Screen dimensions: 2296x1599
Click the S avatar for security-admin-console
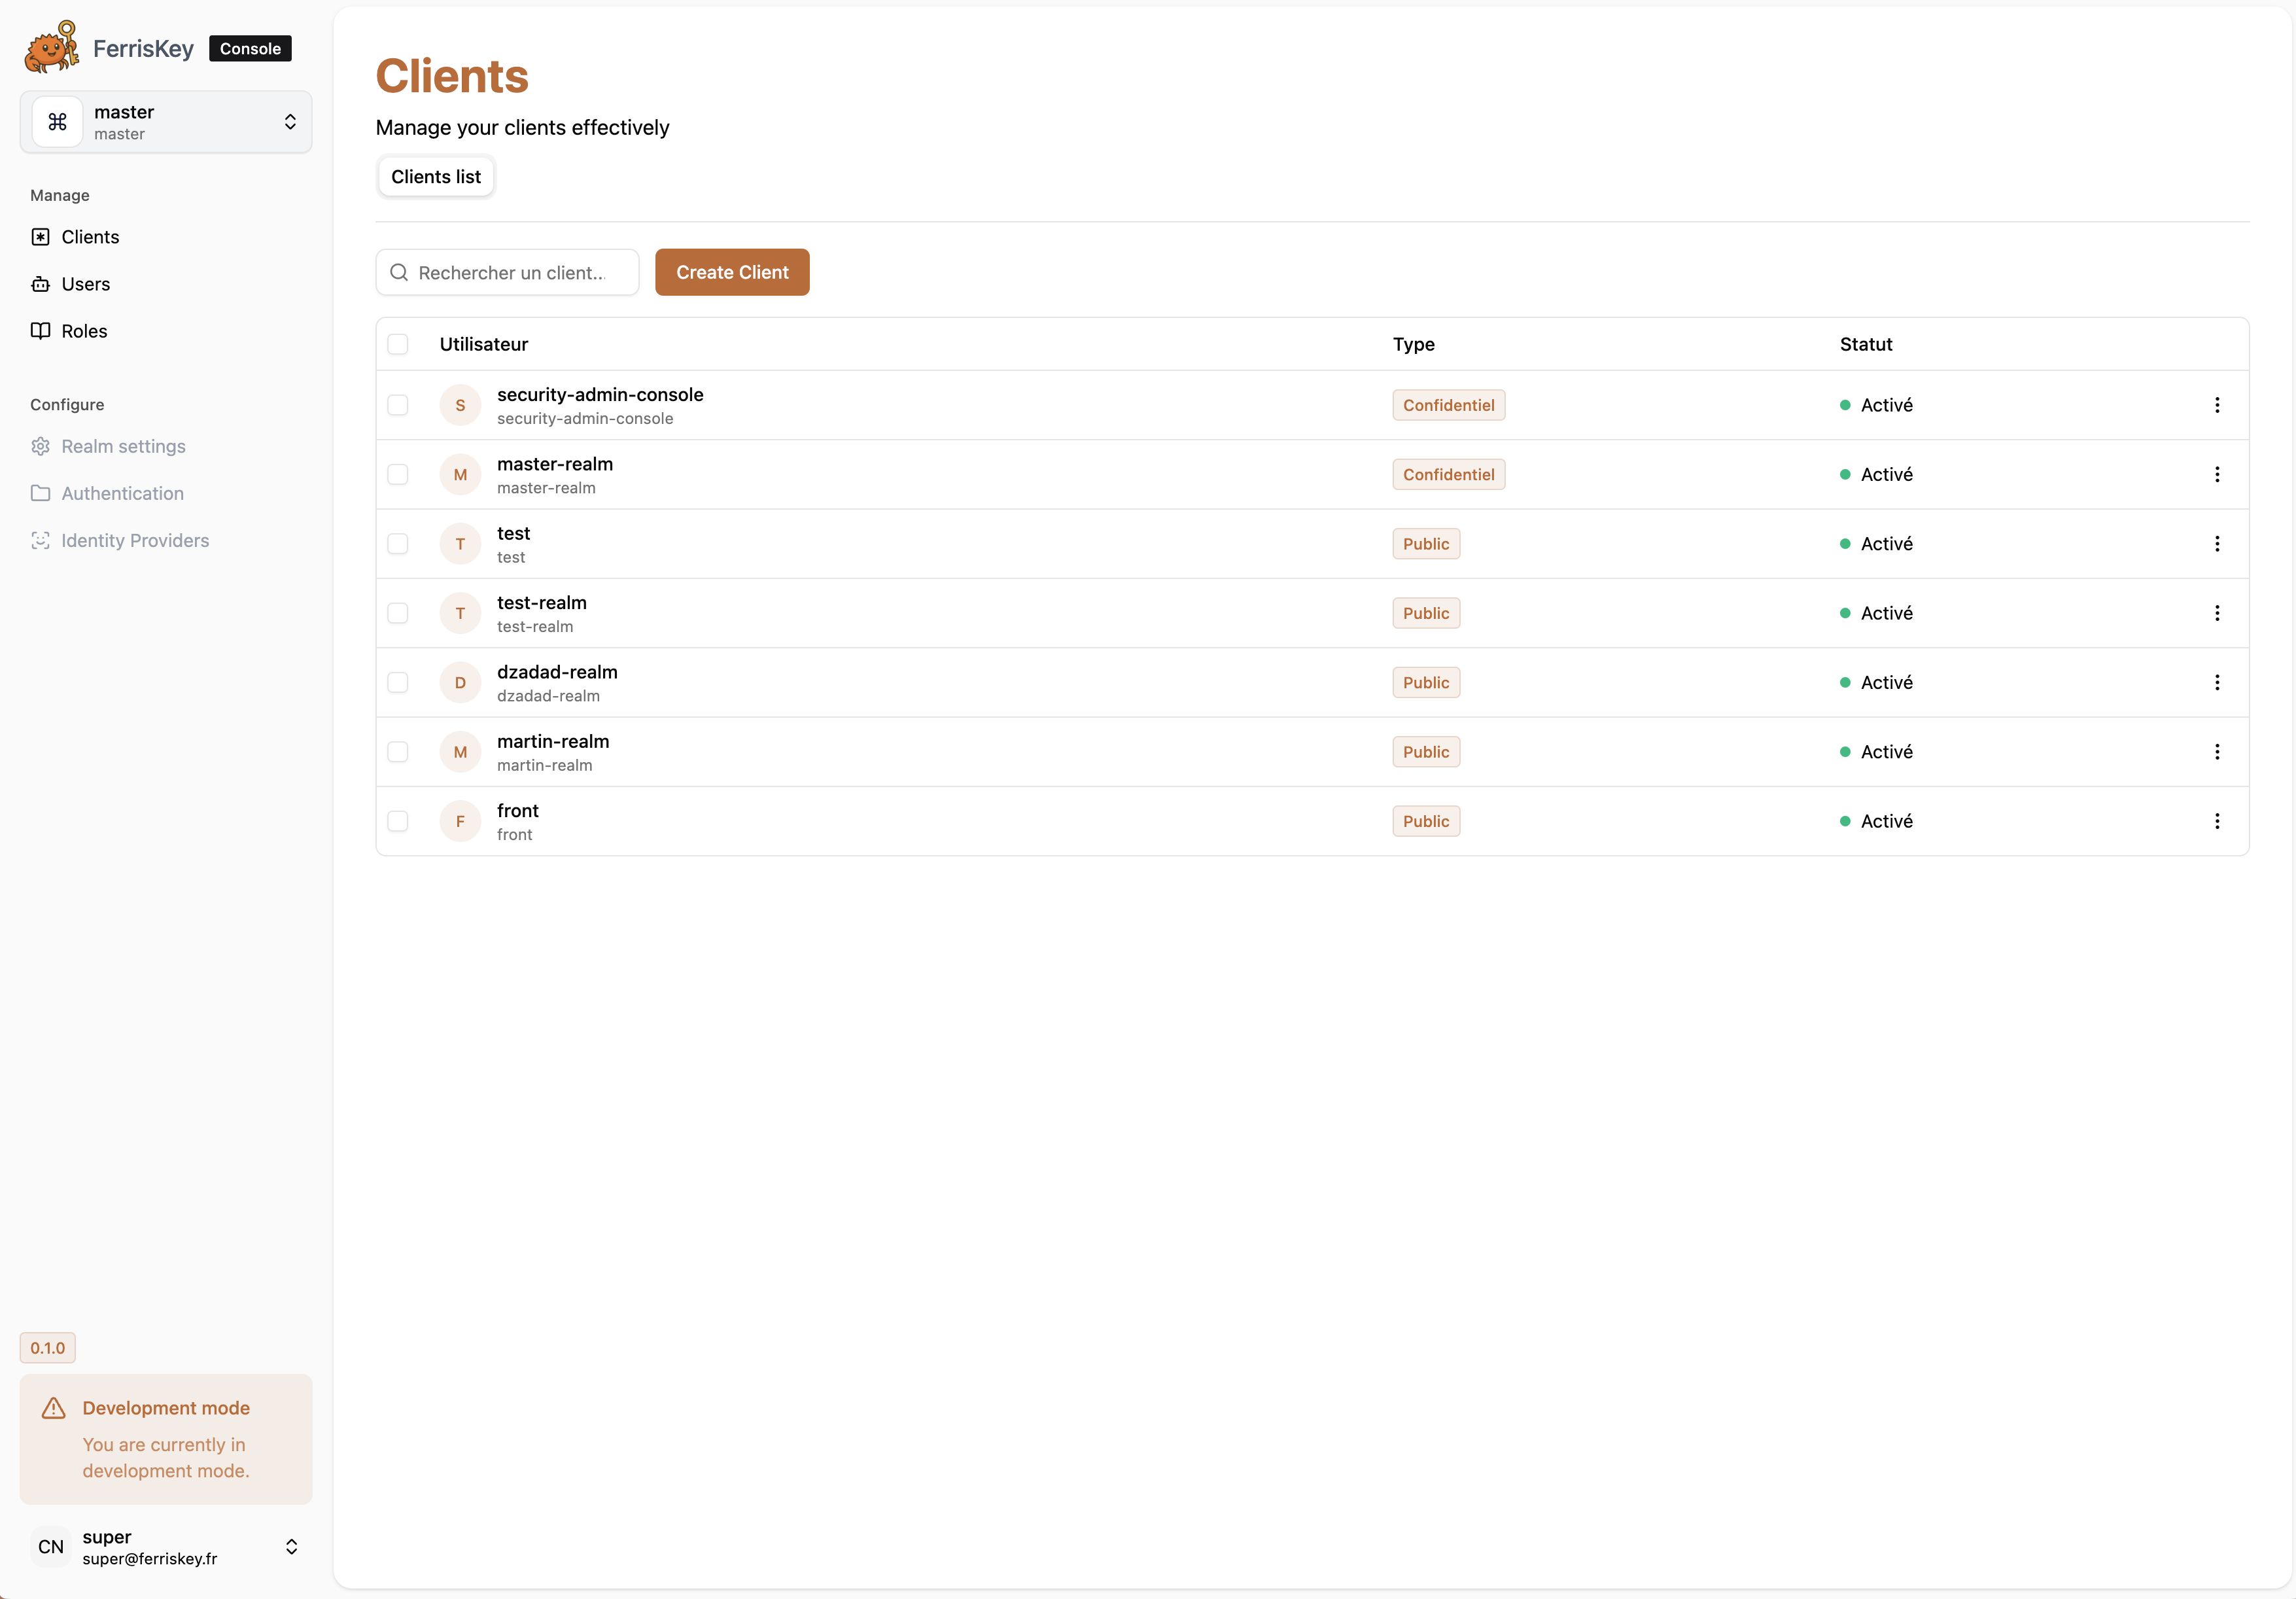tap(460, 405)
